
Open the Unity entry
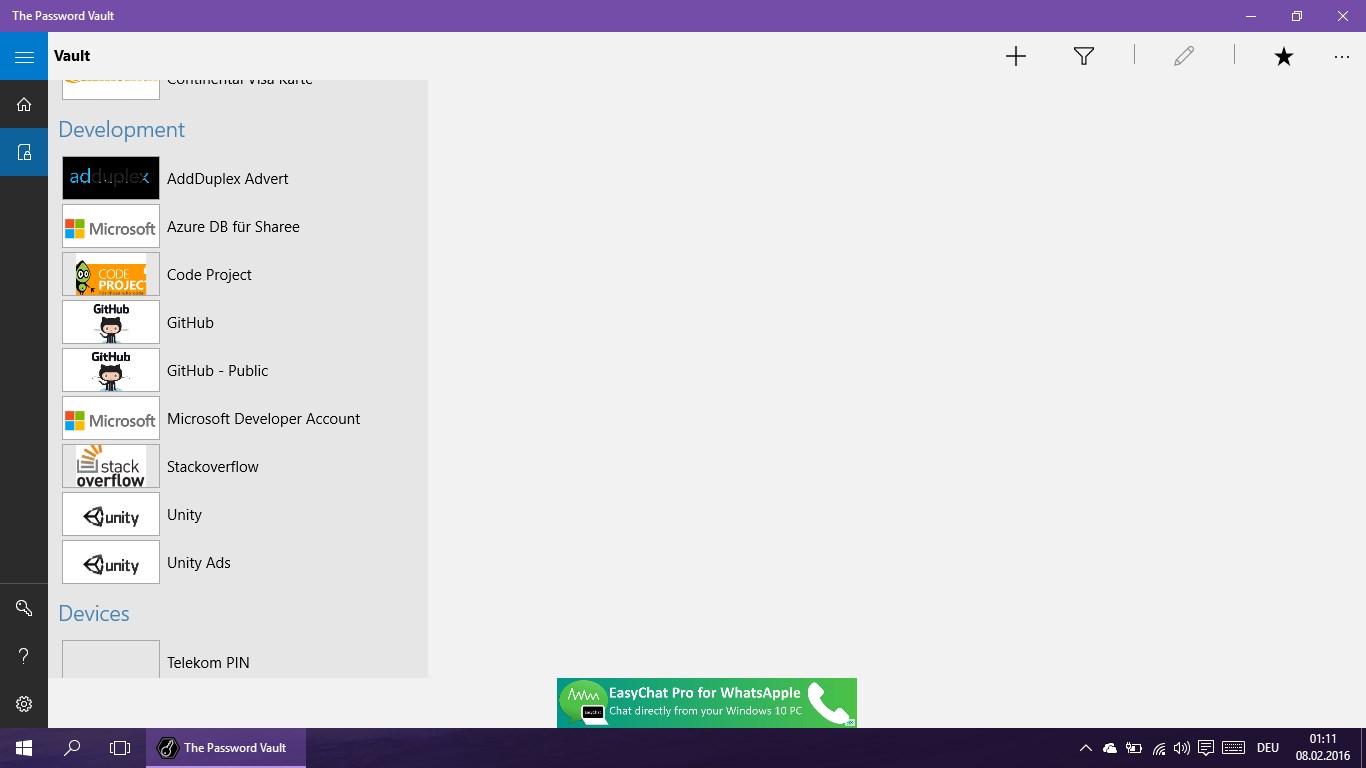pos(184,515)
